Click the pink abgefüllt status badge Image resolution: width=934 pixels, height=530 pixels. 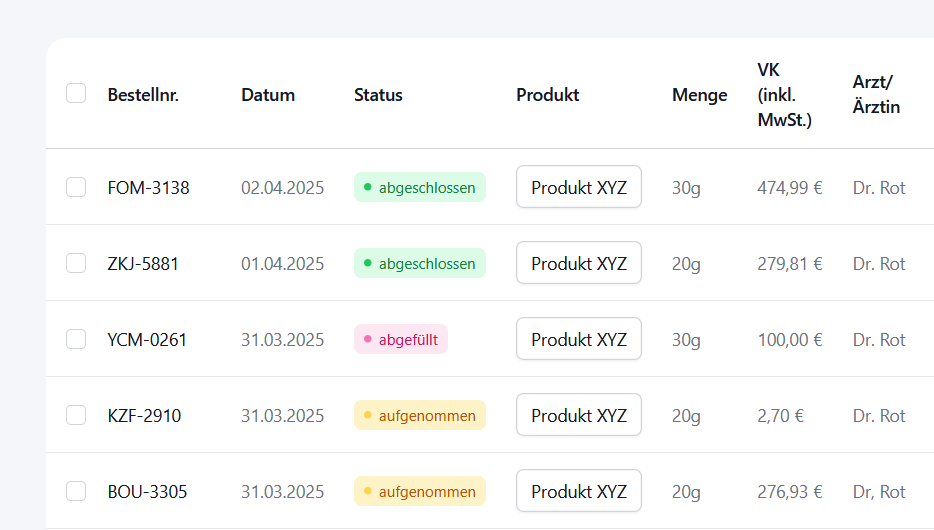coord(400,339)
